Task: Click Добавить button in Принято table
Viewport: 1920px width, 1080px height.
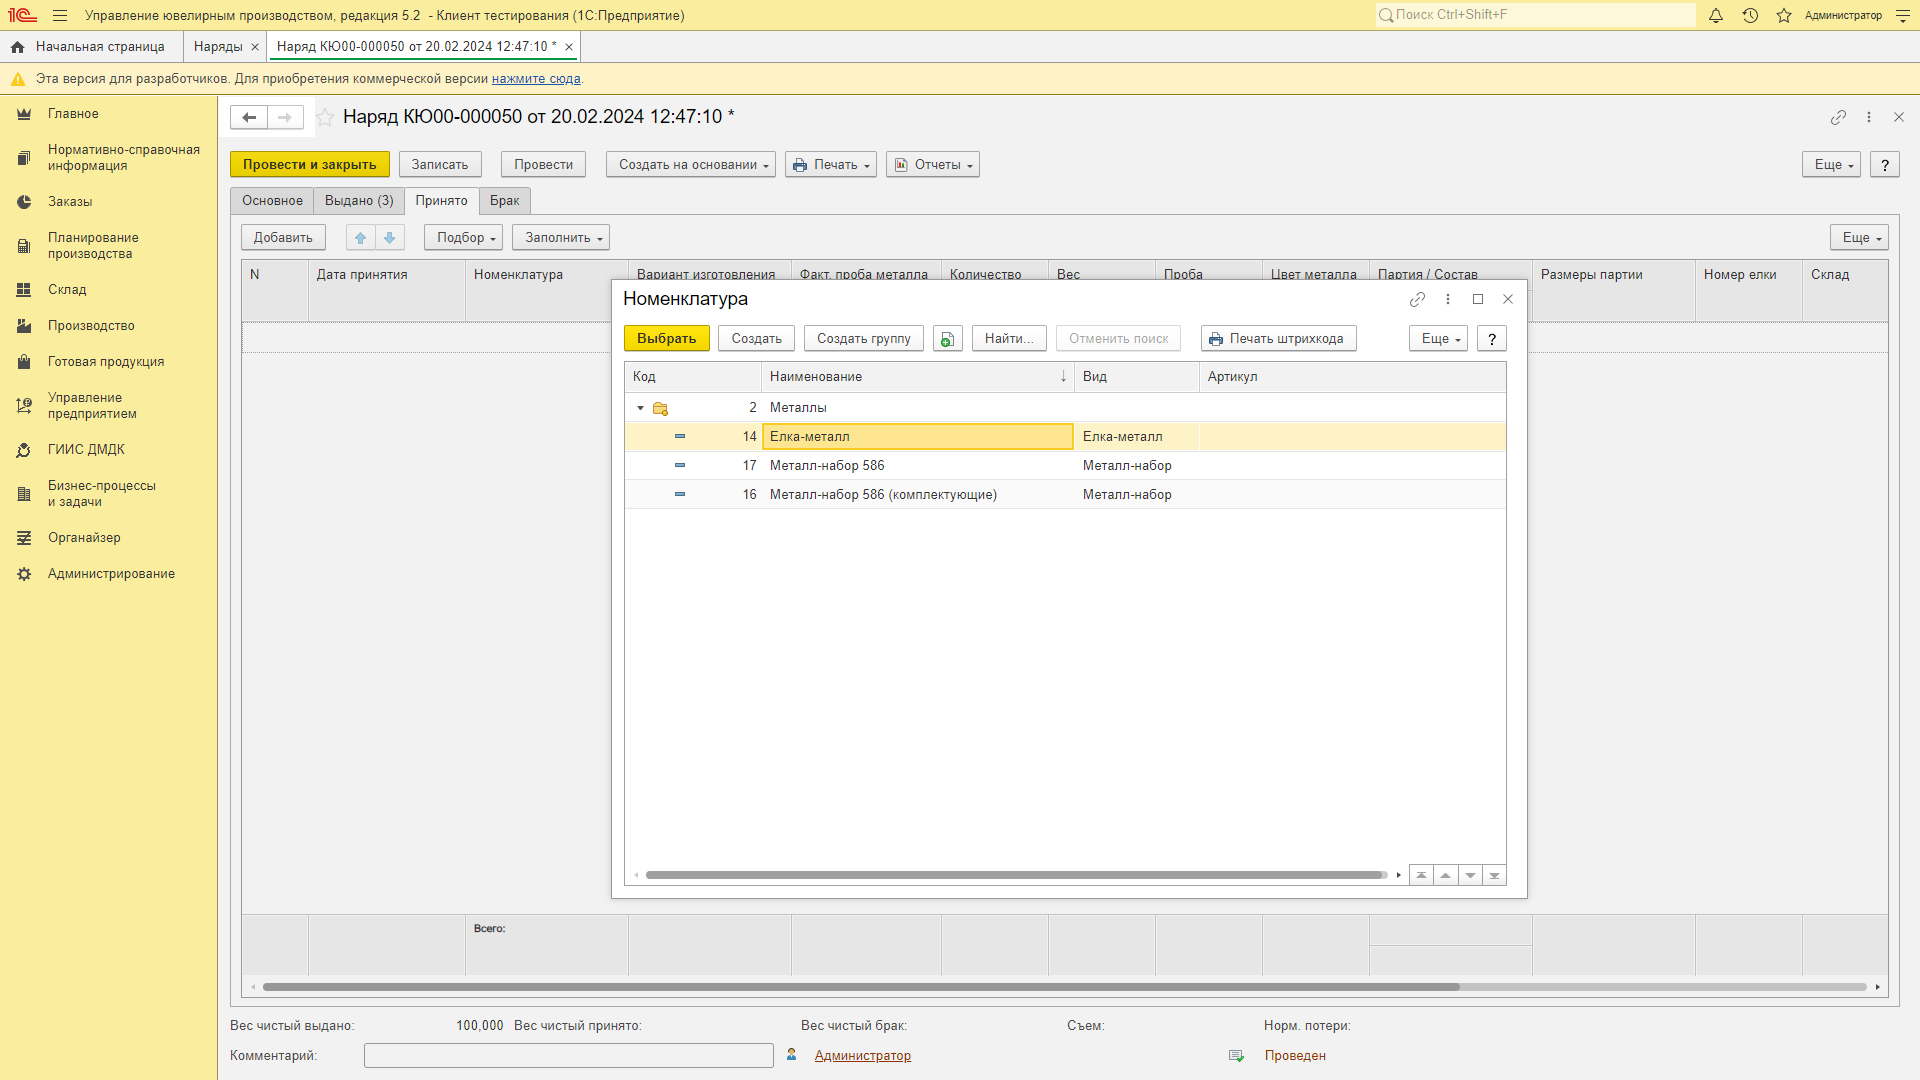Action: [283, 238]
